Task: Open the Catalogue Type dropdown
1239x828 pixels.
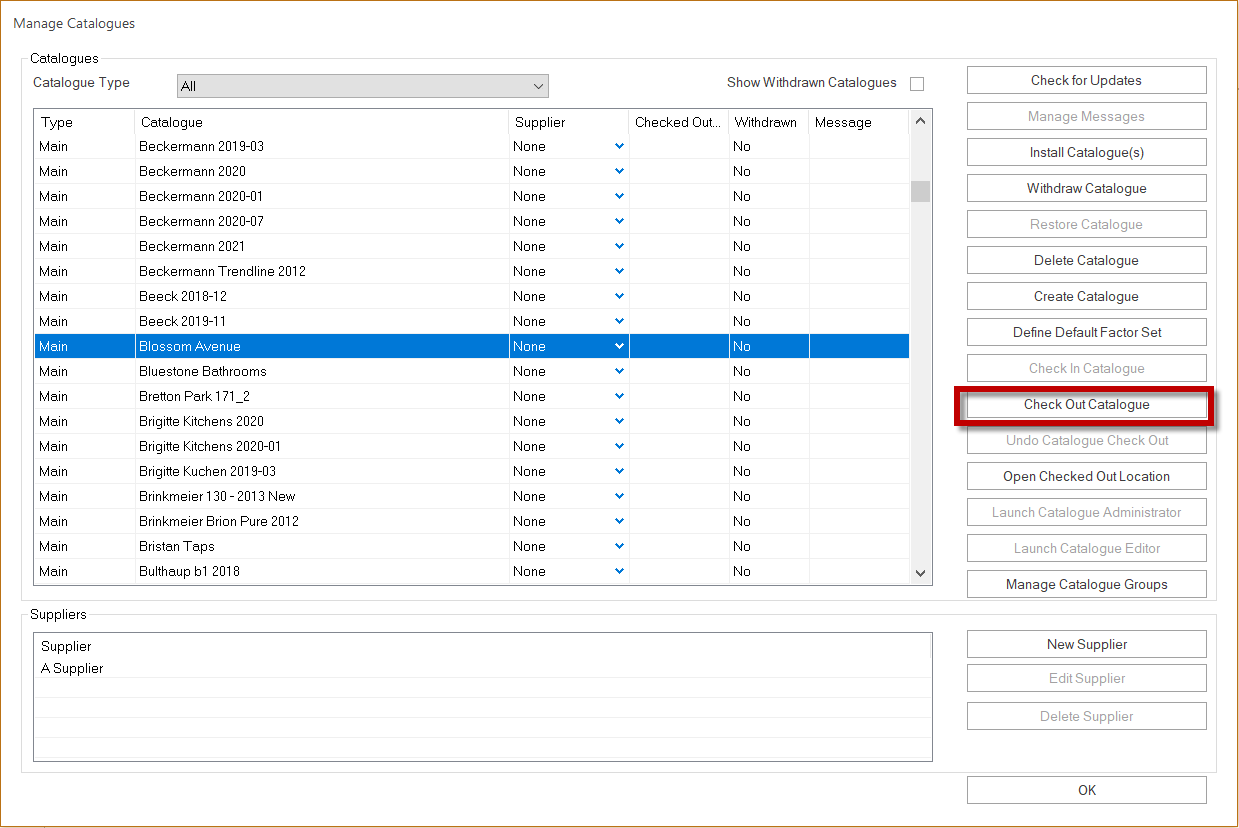Action: click(x=362, y=86)
